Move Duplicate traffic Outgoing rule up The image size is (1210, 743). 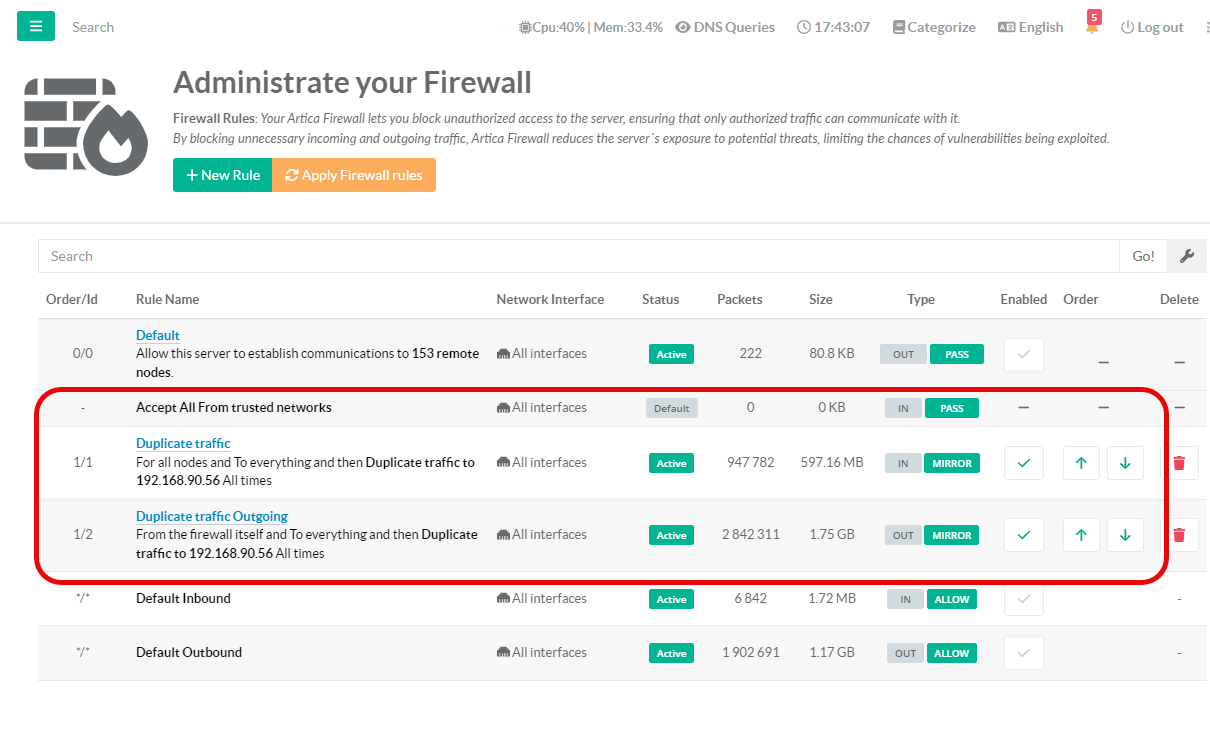(x=1081, y=535)
